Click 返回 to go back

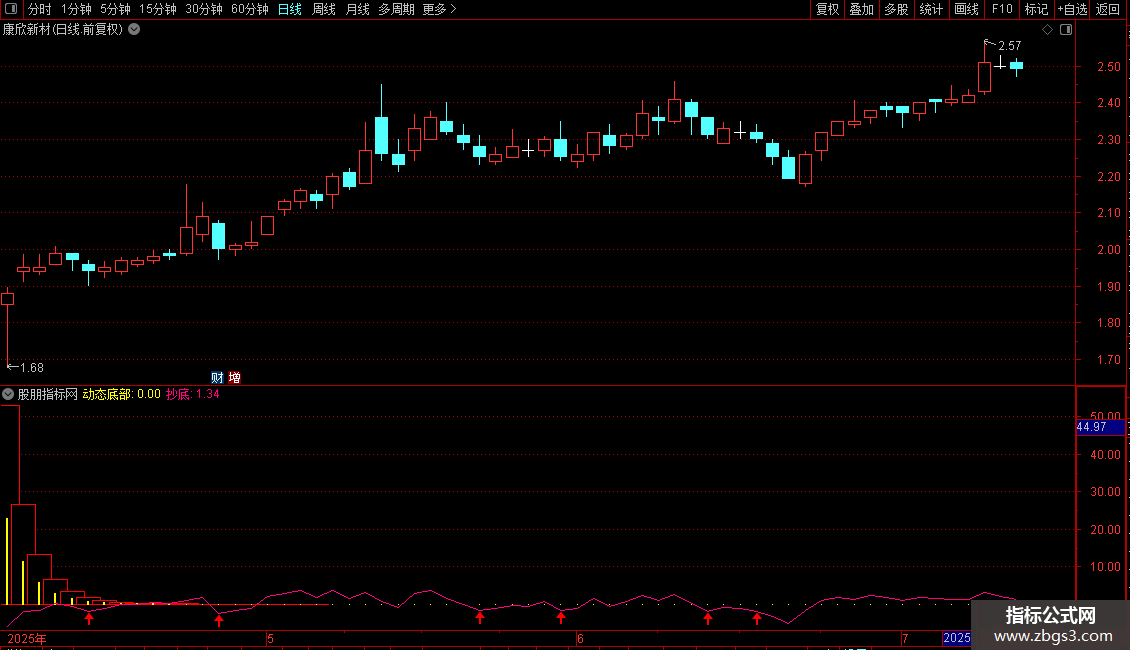(1108, 9)
